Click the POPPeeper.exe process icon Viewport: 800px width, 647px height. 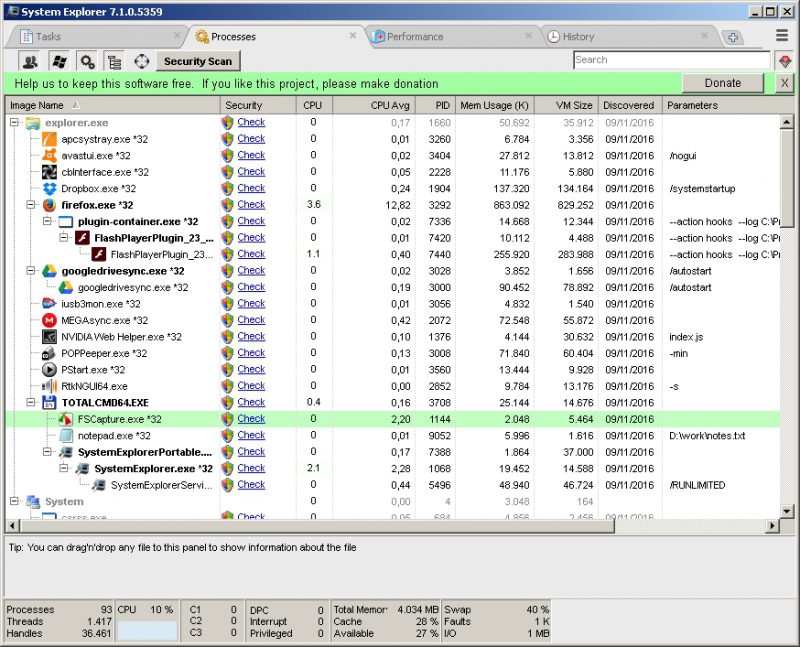49,353
